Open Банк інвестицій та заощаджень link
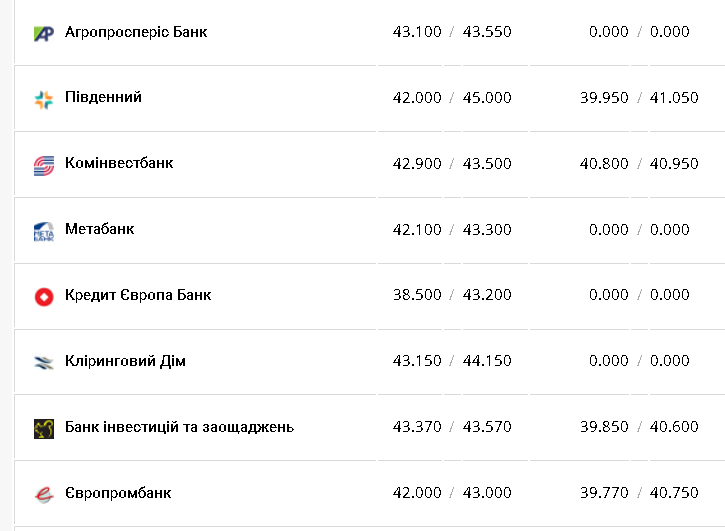This screenshot has width=725, height=531. (179, 427)
